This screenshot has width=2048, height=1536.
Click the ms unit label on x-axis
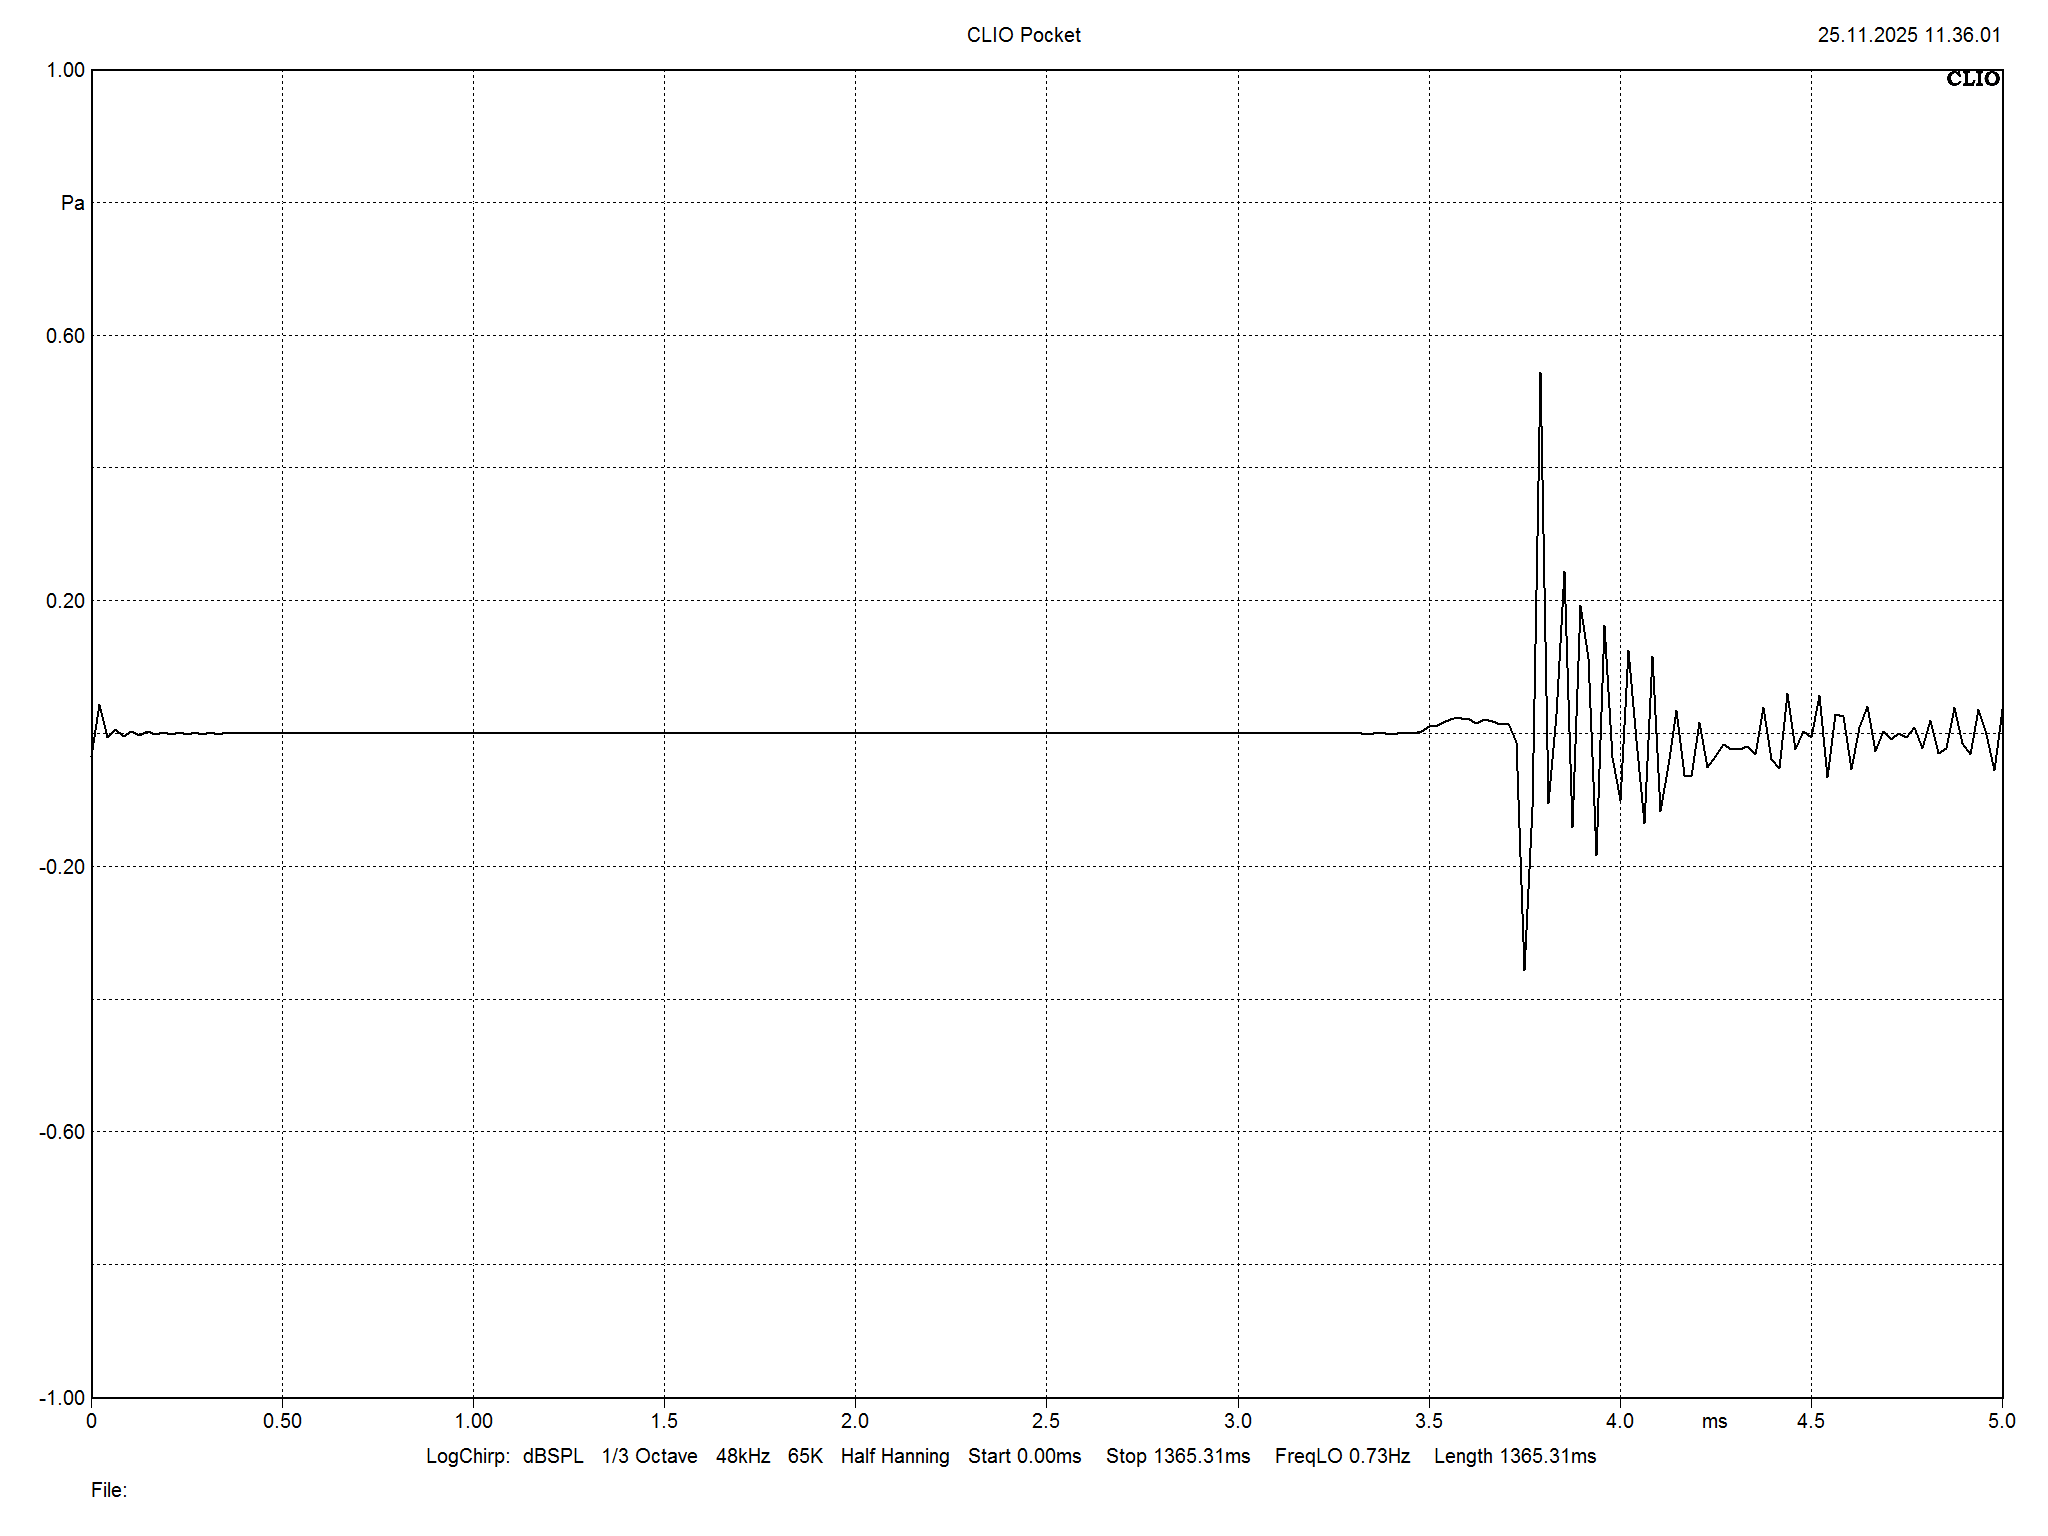click(1714, 1422)
